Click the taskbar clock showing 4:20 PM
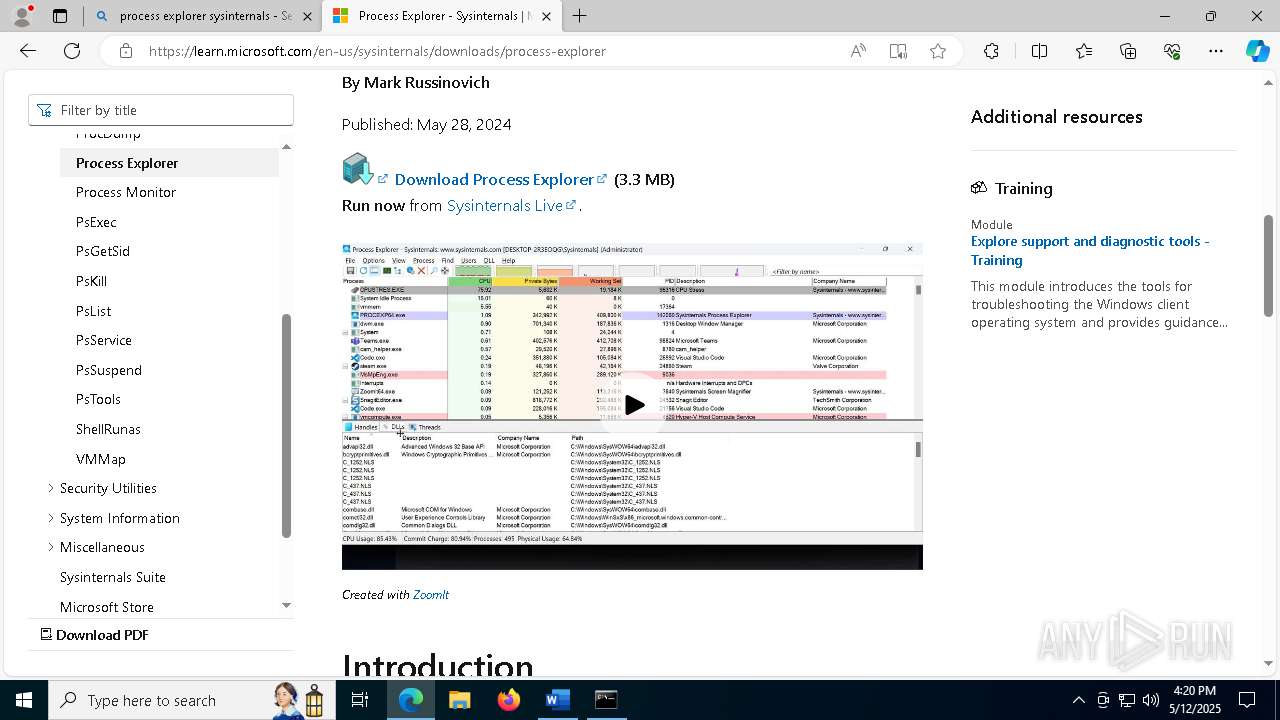 pyautogui.click(x=1195, y=700)
